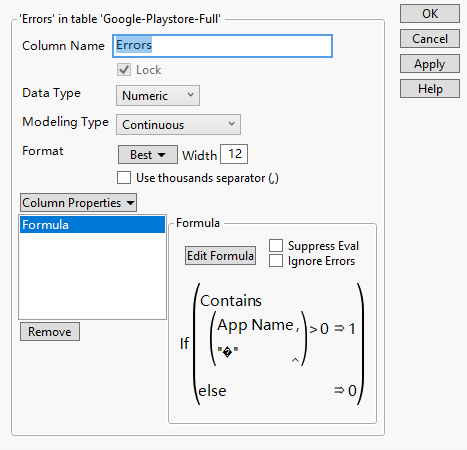Click Edit Formula button

pyautogui.click(x=220, y=256)
